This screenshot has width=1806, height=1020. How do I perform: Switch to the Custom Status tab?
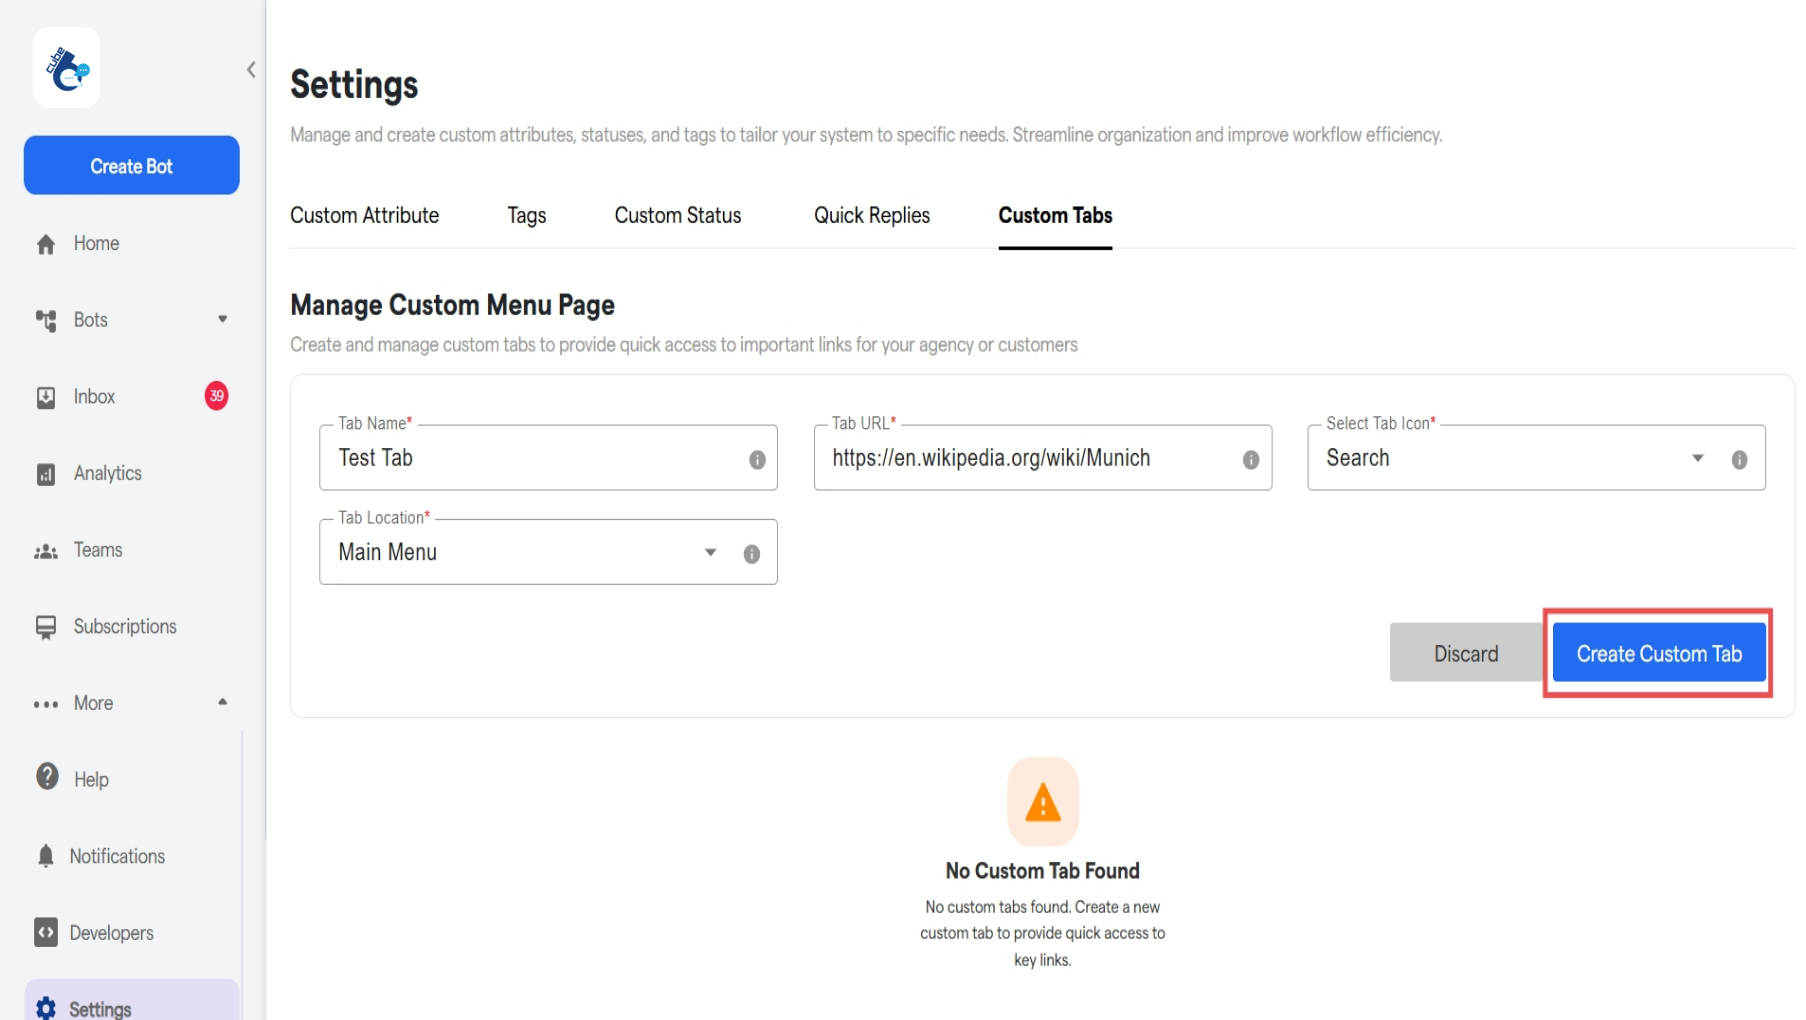pos(678,216)
